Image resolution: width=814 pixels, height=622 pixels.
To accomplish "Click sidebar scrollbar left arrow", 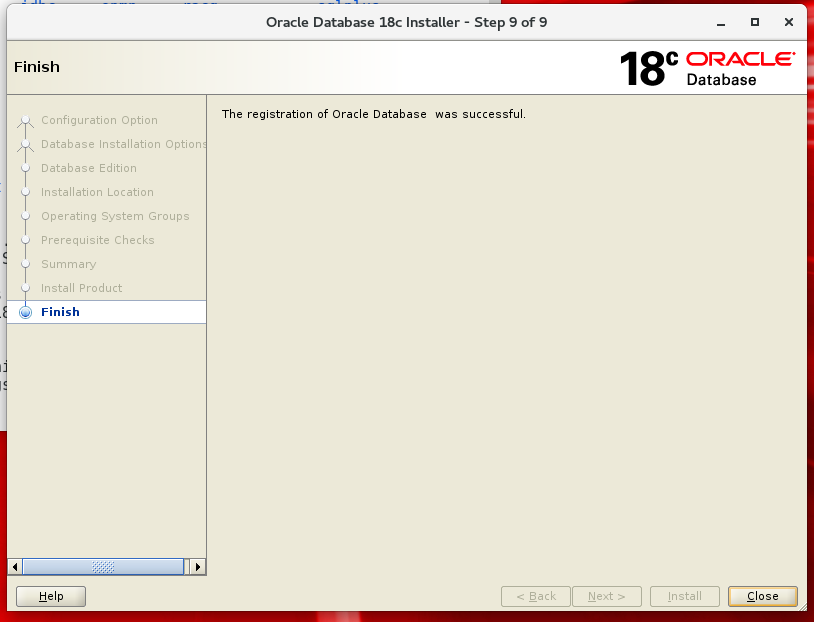I will (15, 566).
